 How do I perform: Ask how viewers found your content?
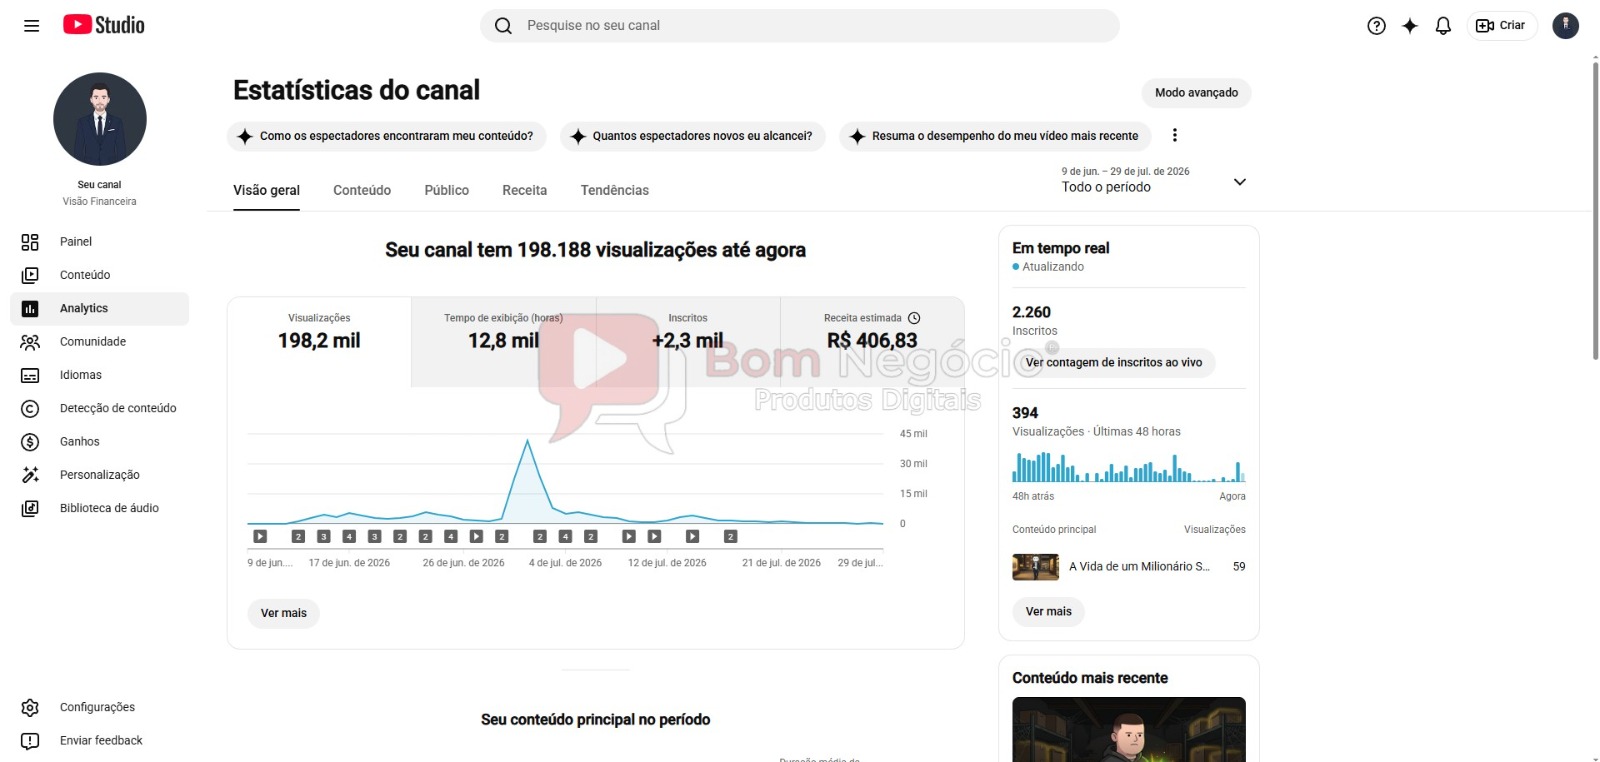coord(387,136)
